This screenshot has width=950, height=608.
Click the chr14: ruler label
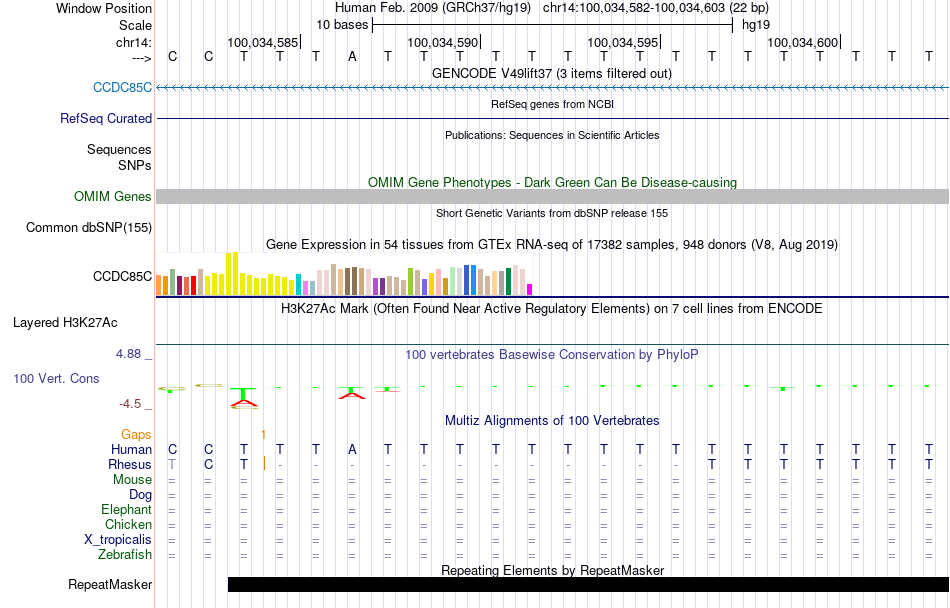coord(134,42)
